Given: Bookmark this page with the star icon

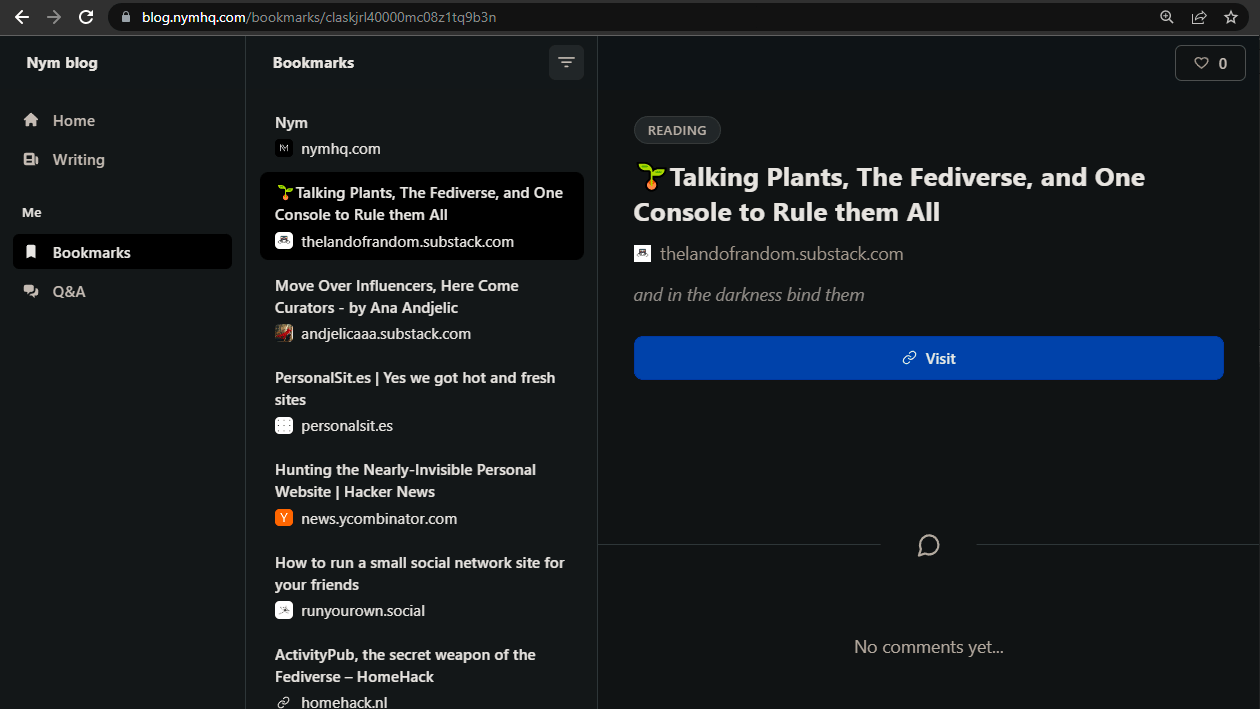Looking at the screenshot, I should [x=1230, y=17].
